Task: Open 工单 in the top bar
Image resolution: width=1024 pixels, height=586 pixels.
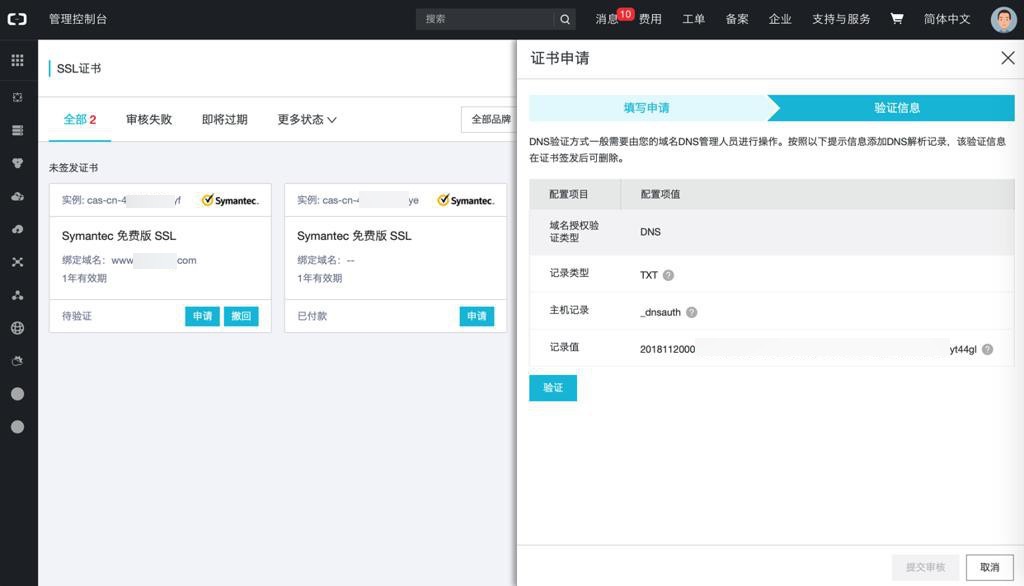Action: pyautogui.click(x=694, y=19)
